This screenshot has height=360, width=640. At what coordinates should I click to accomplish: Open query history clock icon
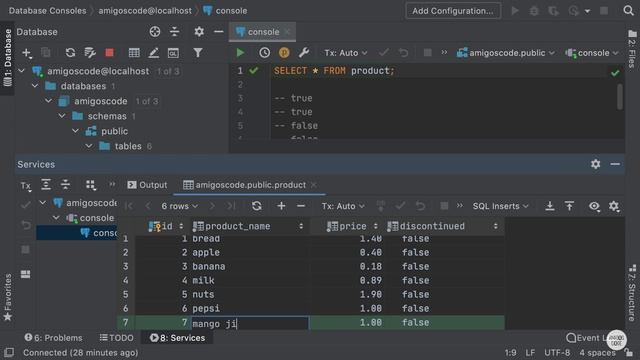click(264, 53)
